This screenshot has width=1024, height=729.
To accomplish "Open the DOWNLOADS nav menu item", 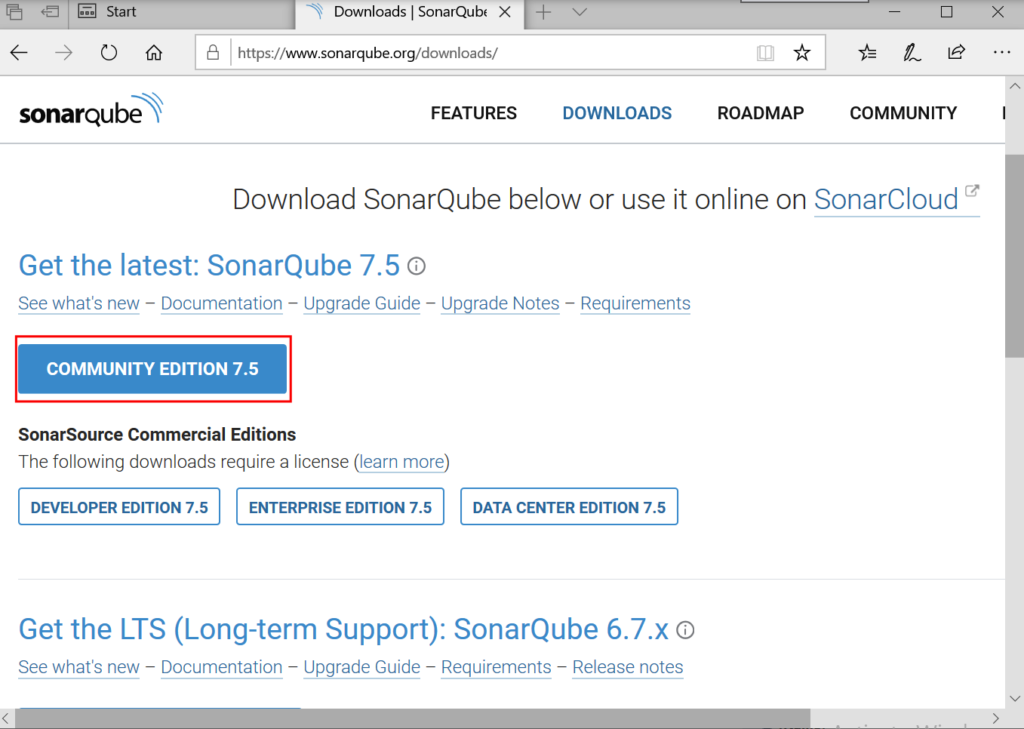I will (x=617, y=113).
